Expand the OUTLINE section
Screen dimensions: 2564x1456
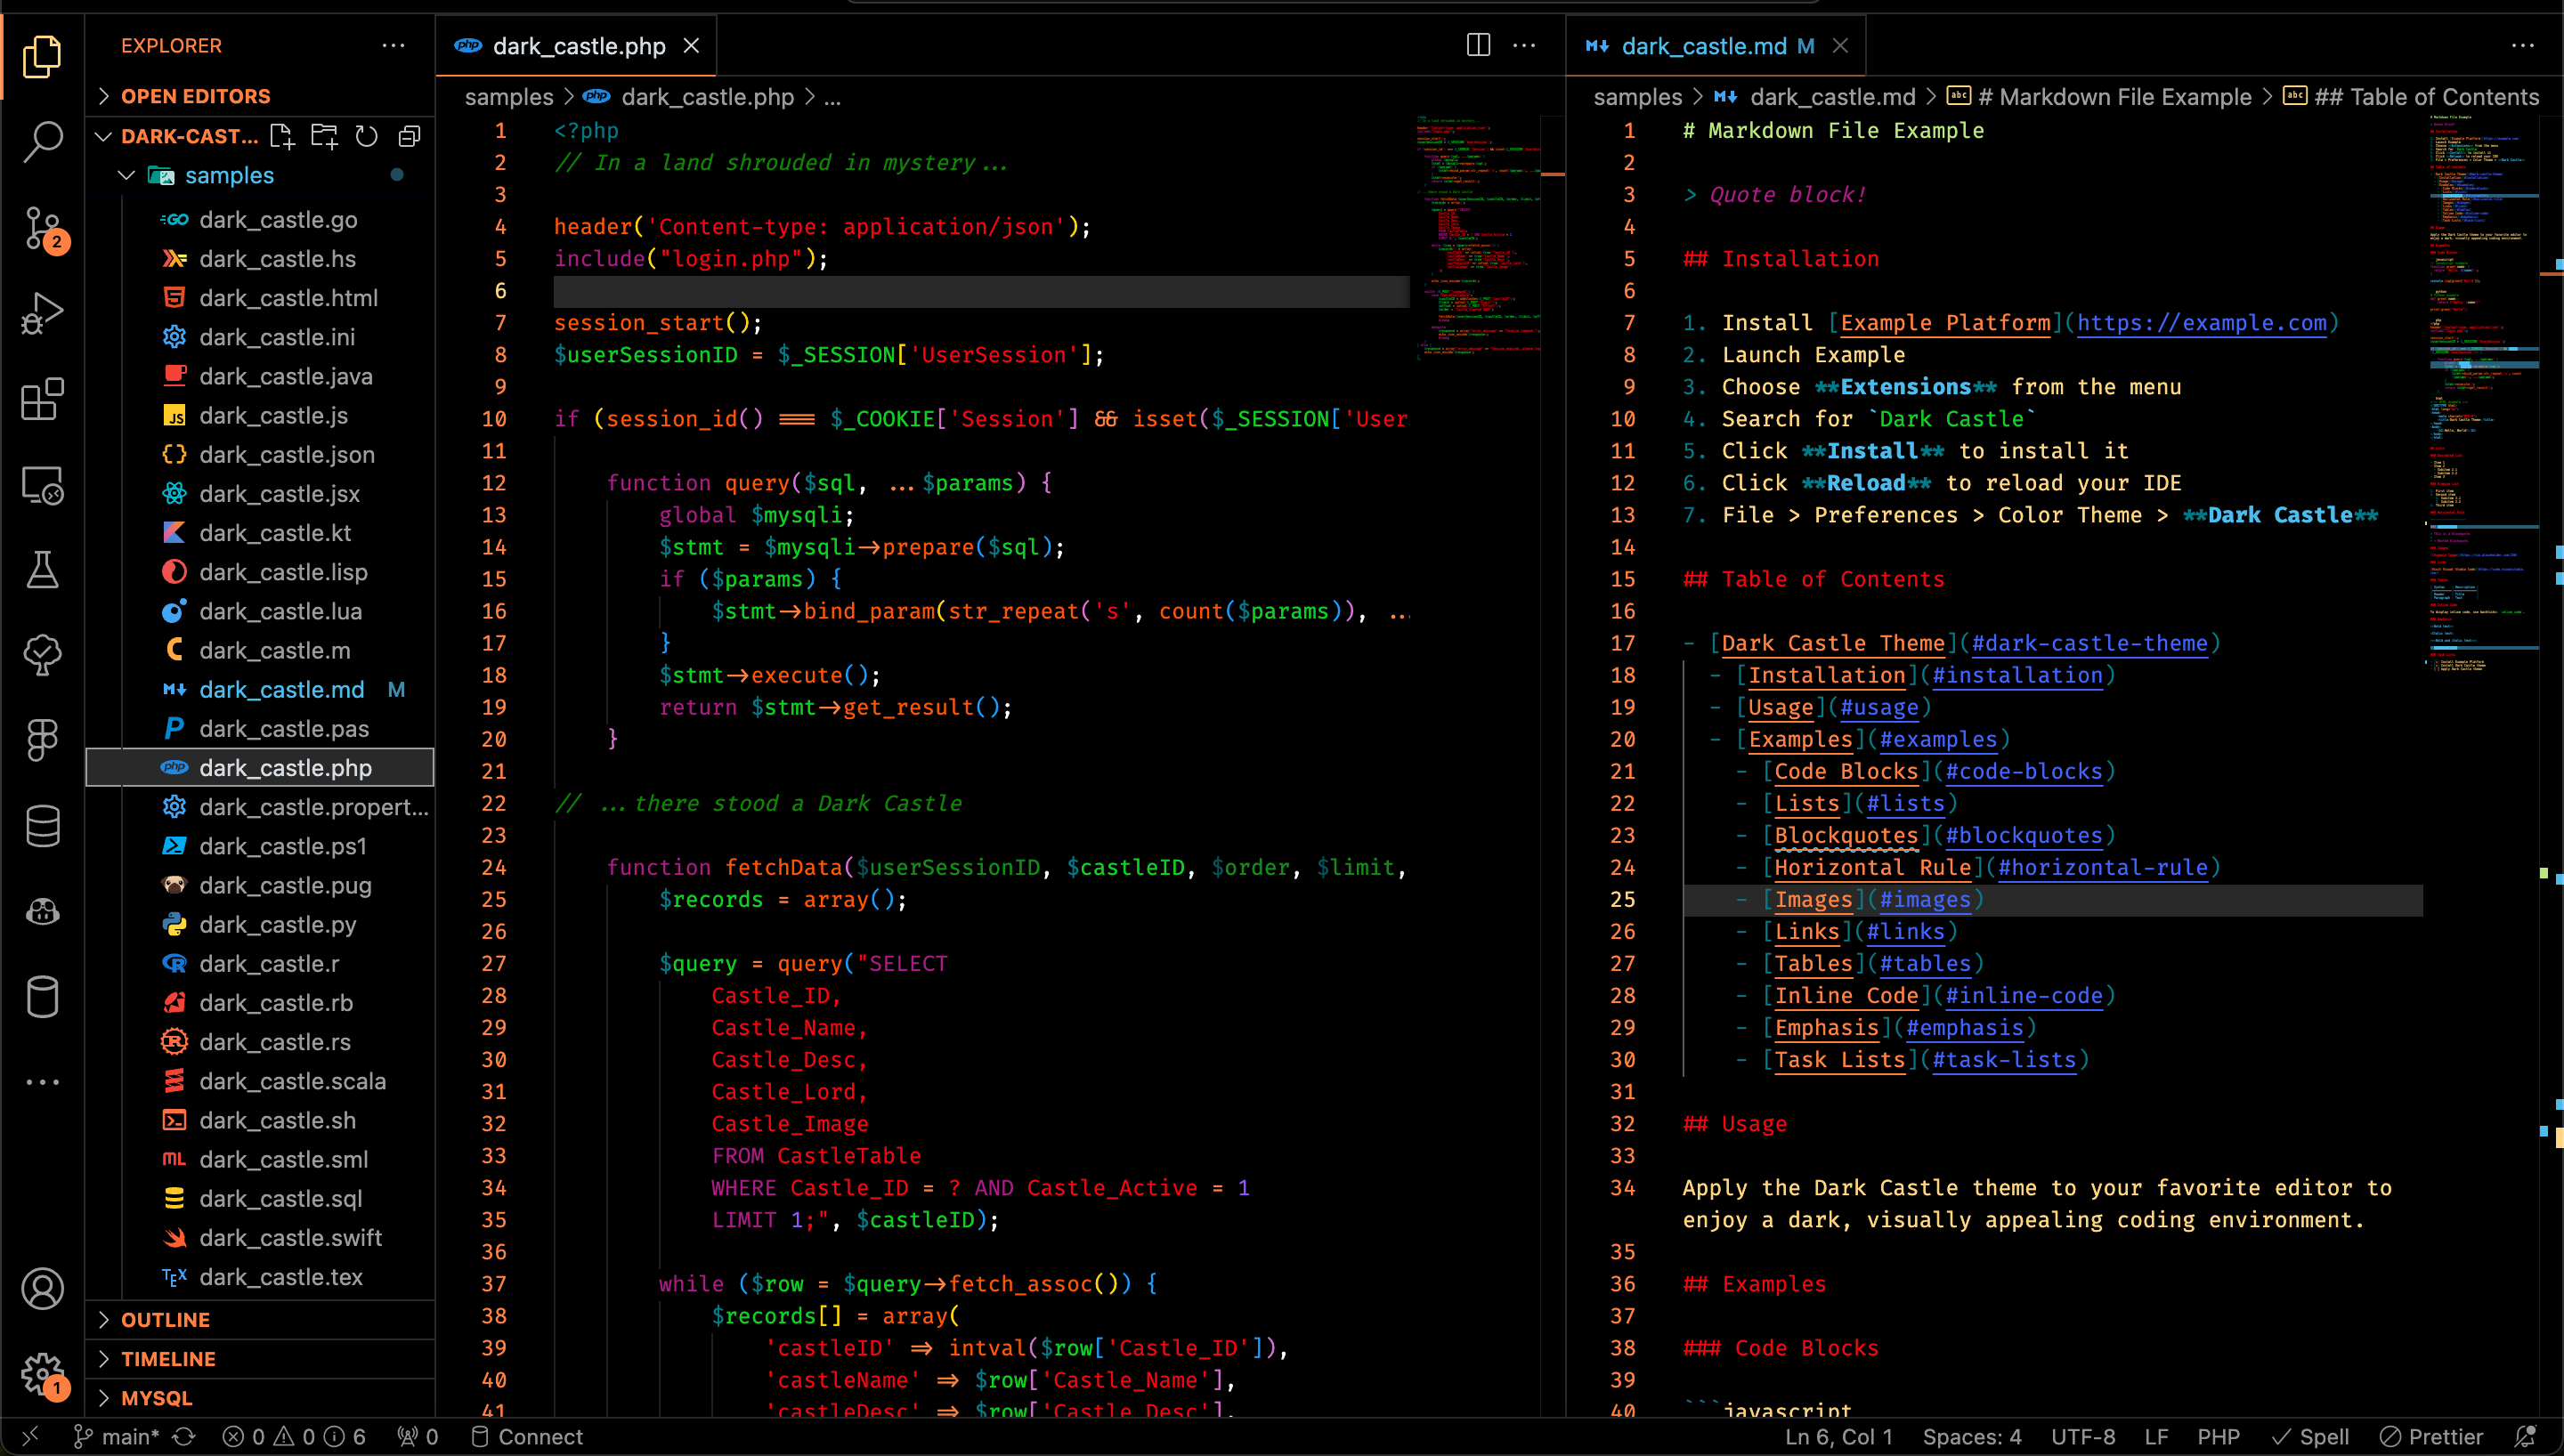tap(165, 1319)
